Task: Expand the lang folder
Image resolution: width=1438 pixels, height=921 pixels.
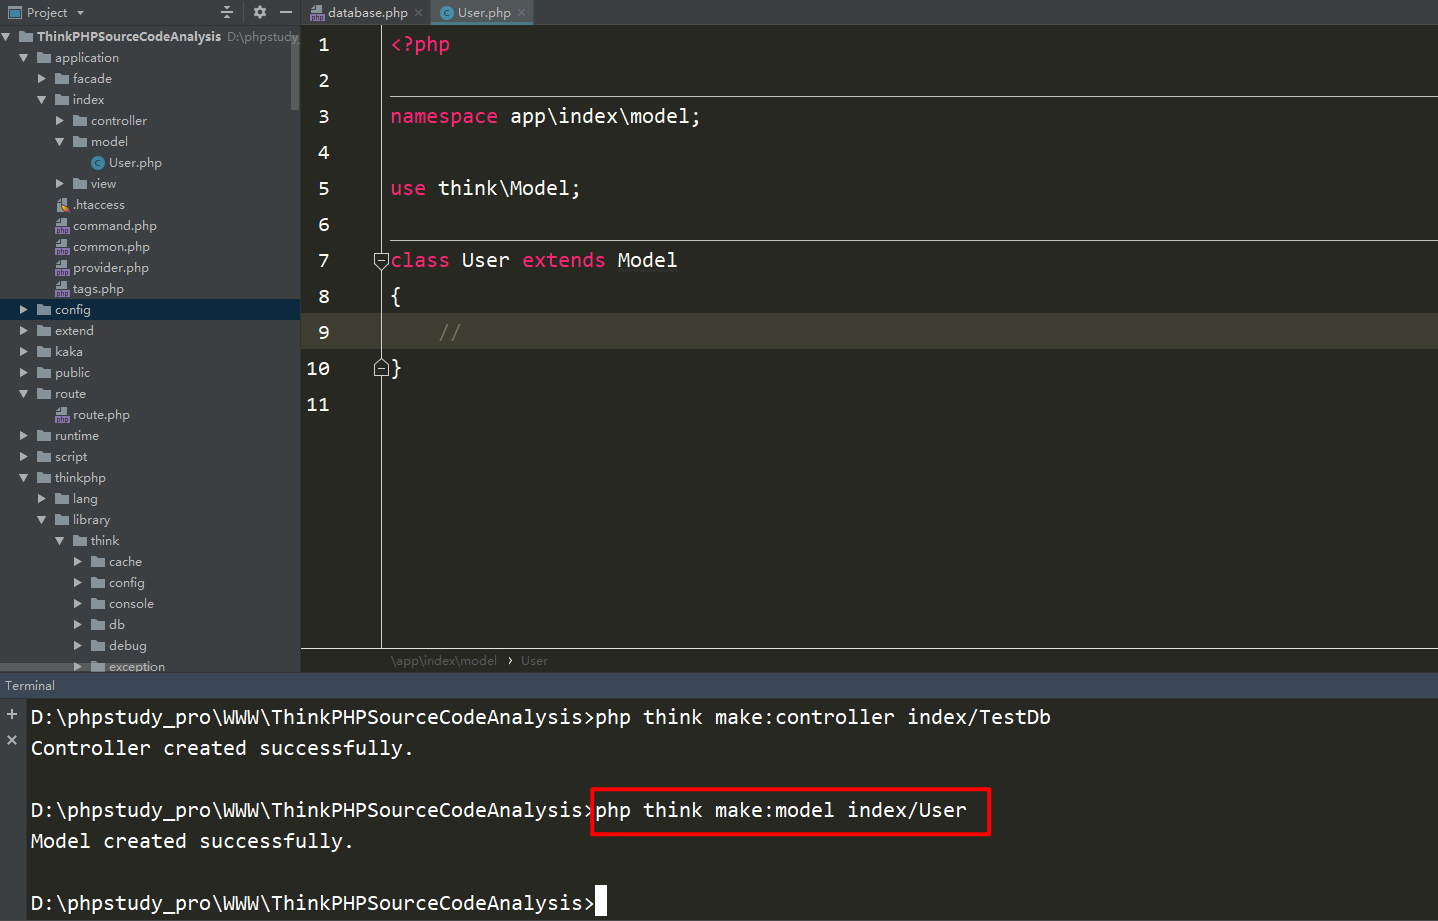Action: click(42, 499)
